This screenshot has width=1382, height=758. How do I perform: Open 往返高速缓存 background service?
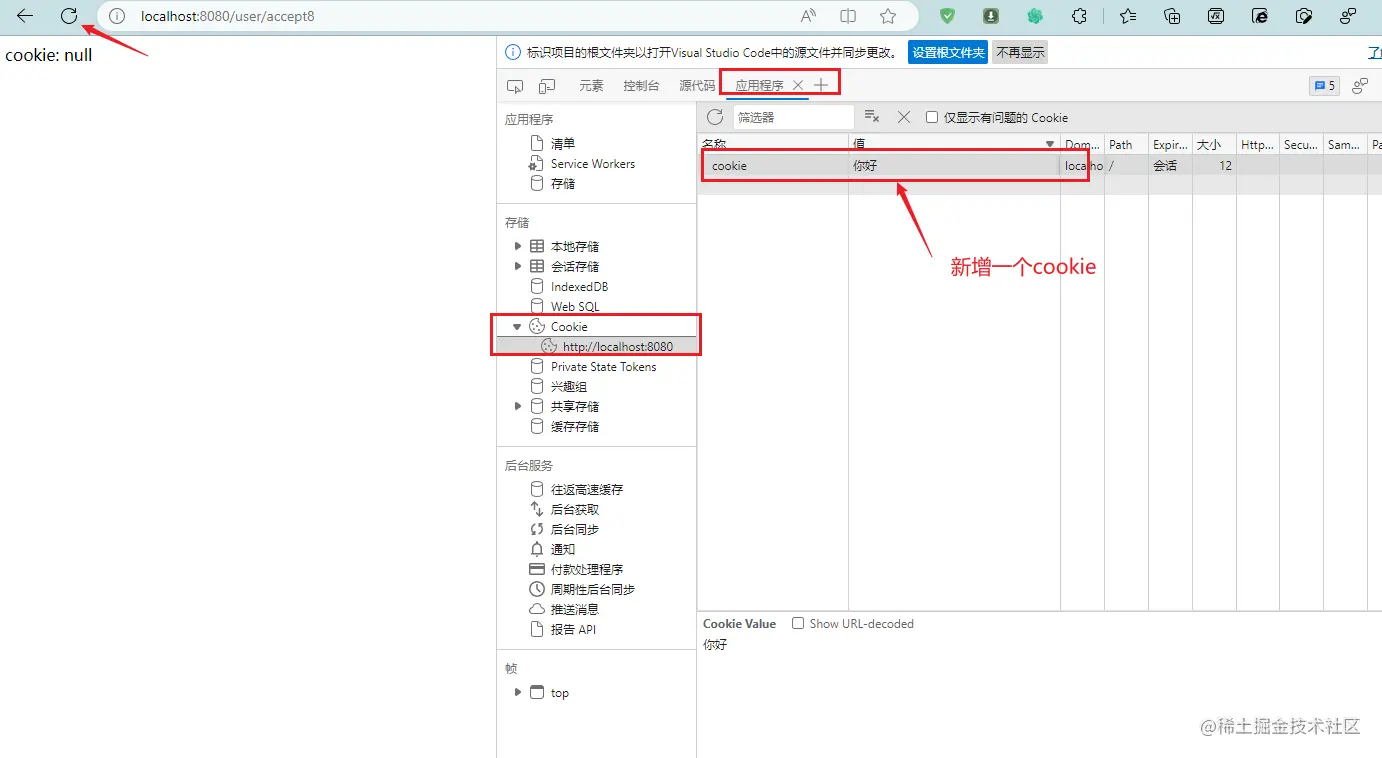[587, 489]
